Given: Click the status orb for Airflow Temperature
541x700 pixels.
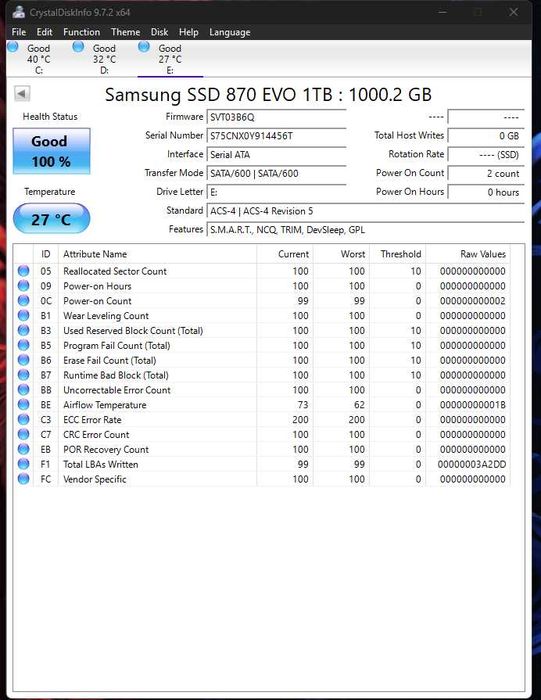Looking at the screenshot, I should coord(24,404).
